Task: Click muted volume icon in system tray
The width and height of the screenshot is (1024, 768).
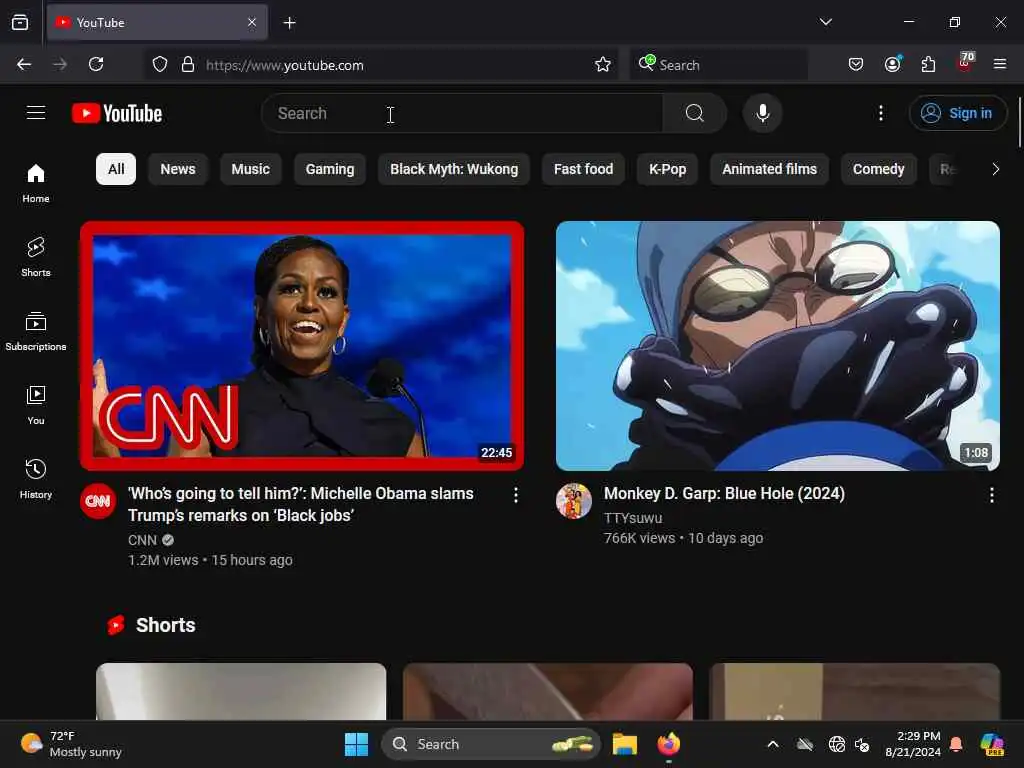Action: click(862, 744)
